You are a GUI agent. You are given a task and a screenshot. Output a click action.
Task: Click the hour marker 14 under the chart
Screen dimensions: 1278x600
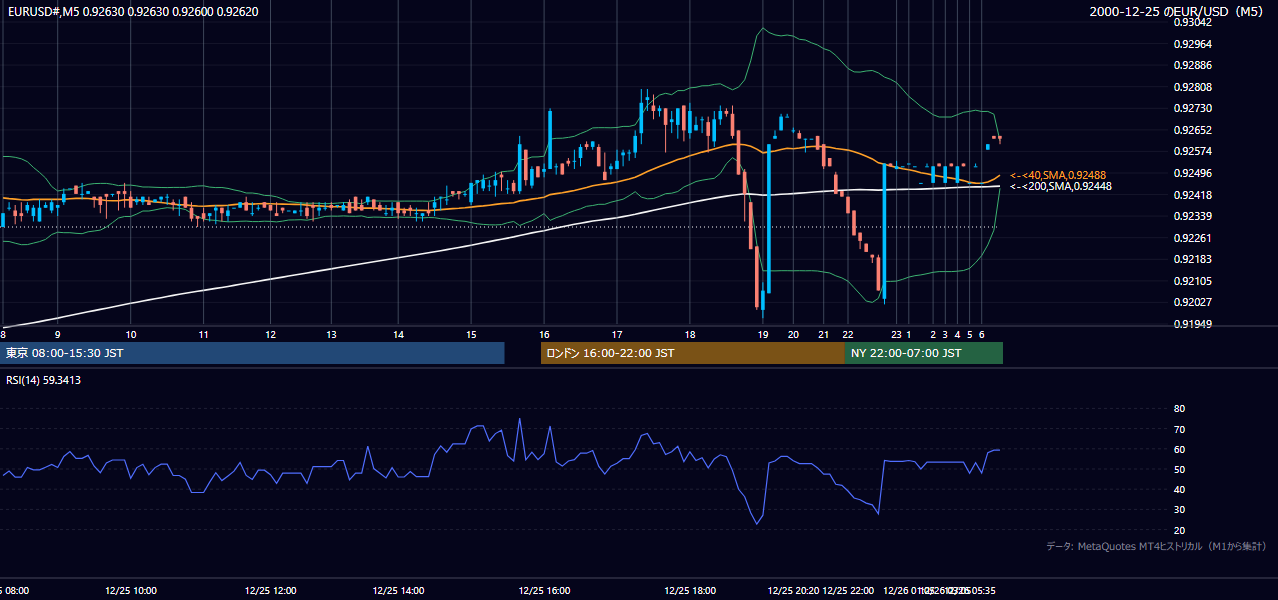click(x=399, y=334)
